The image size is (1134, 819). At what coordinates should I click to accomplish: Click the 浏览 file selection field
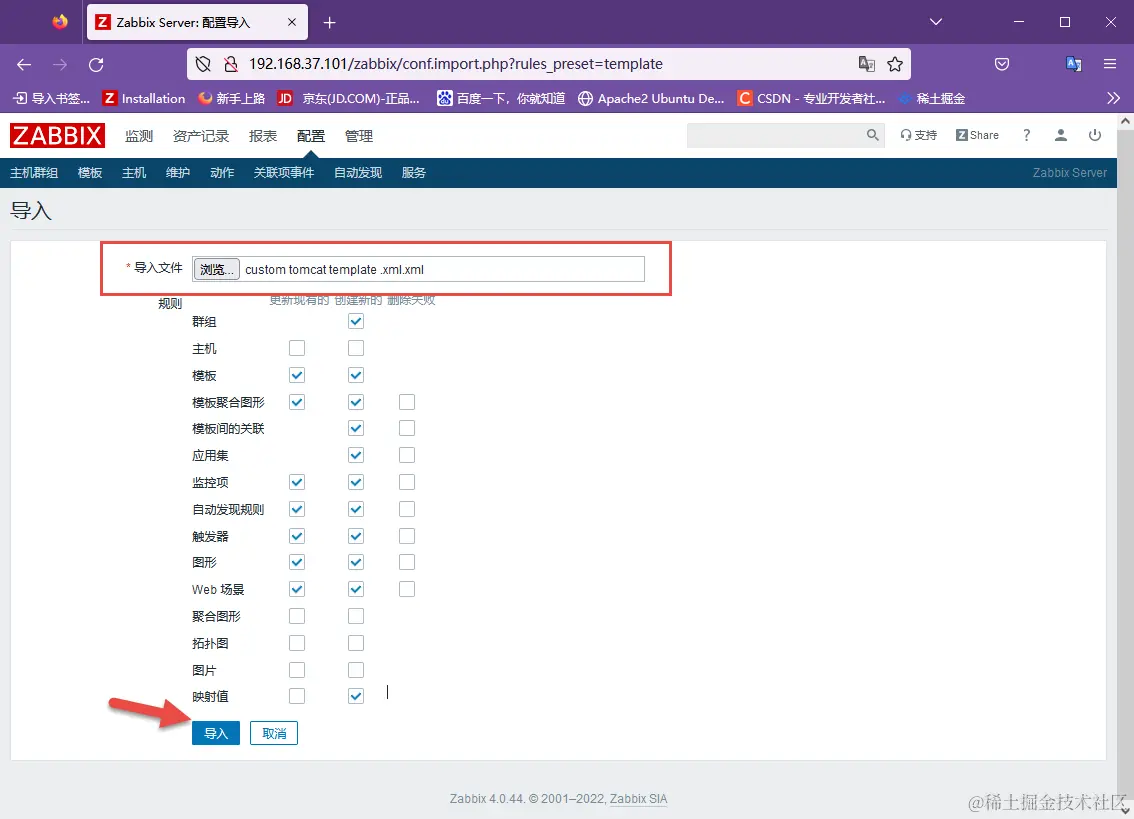click(x=216, y=268)
